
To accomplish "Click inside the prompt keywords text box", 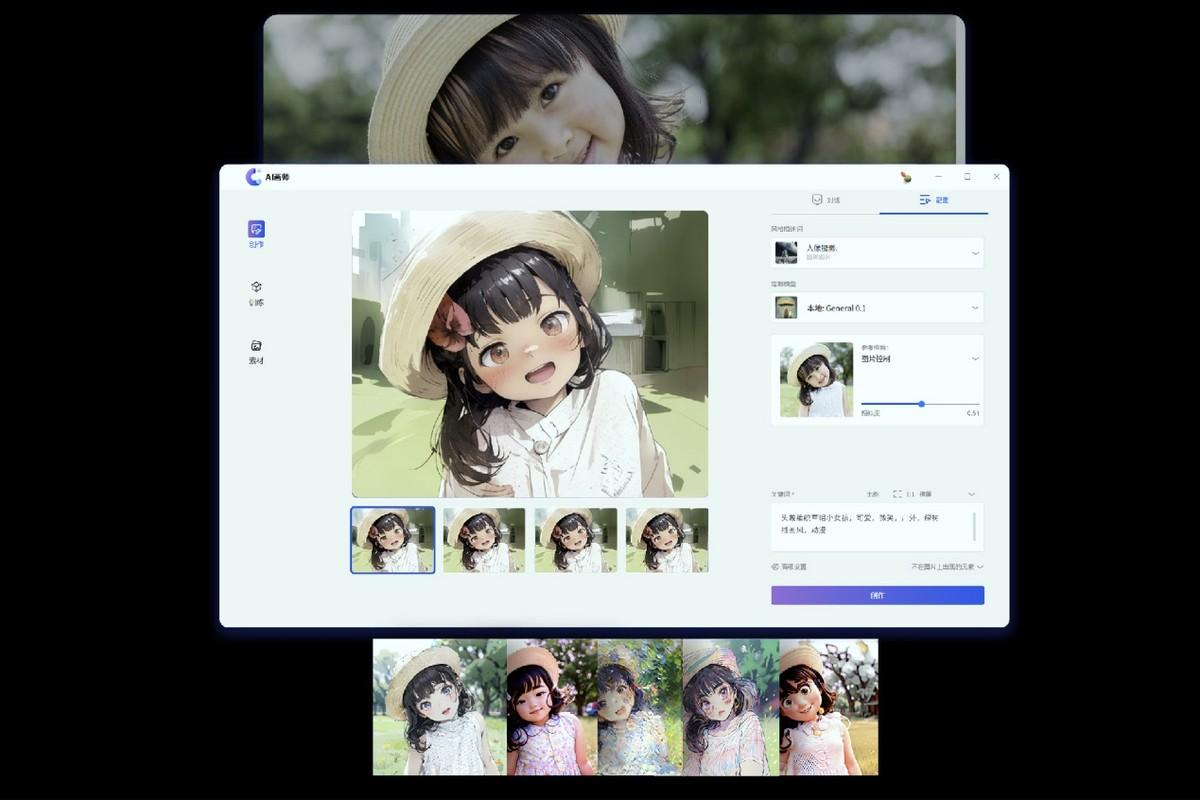I will (870, 526).
